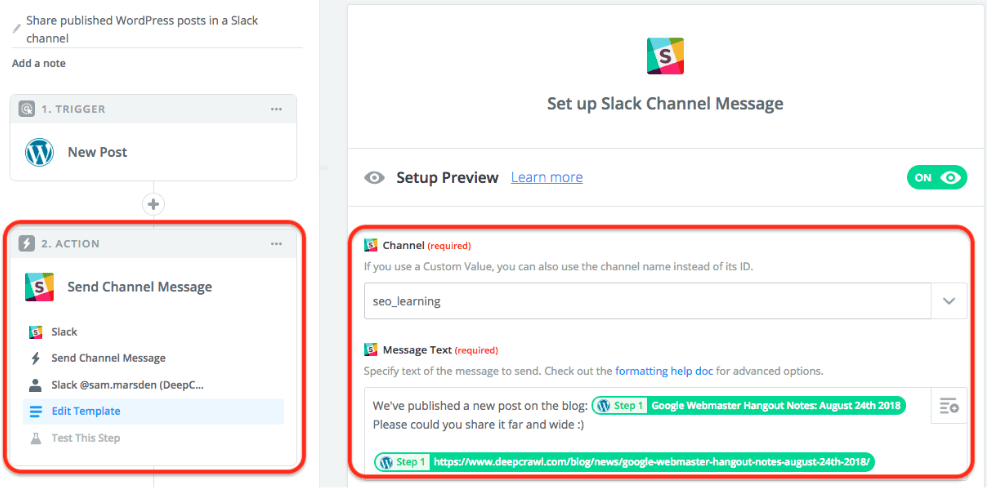Image resolution: width=995 pixels, height=497 pixels.
Task: Open the trigger step three-dot menu
Action: [276, 109]
